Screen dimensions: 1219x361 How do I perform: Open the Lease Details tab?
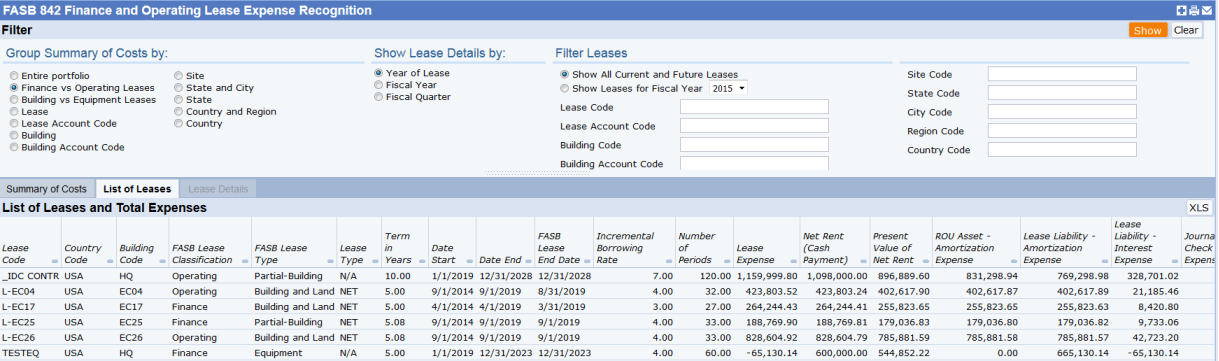click(219, 189)
